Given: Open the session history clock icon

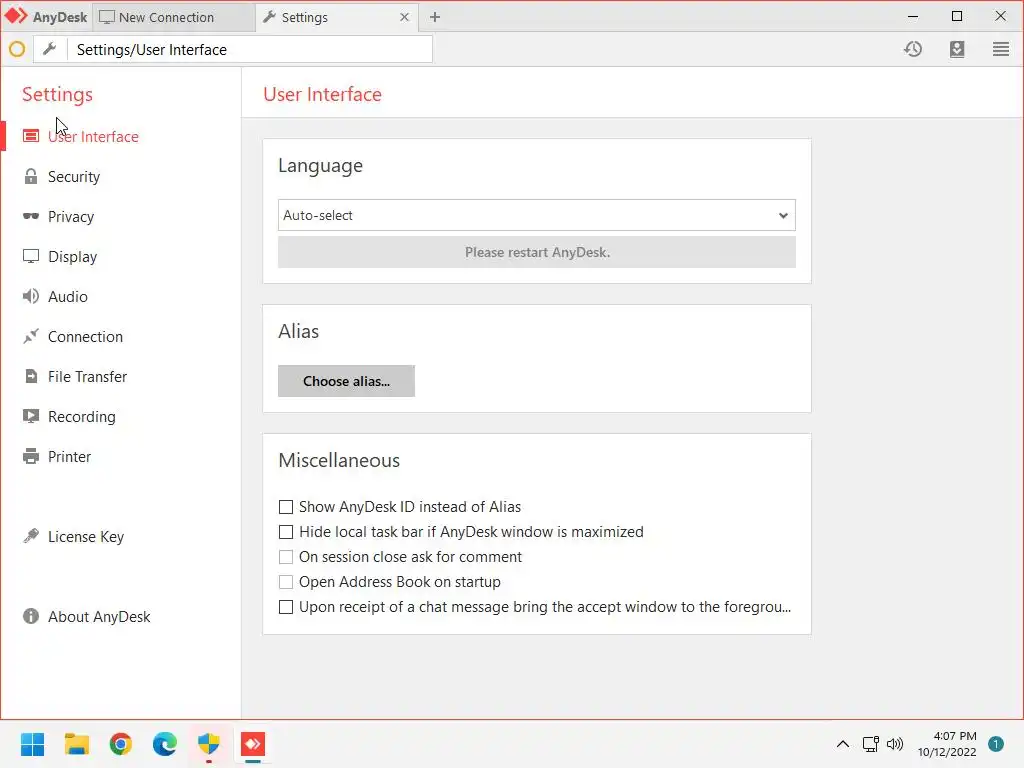Looking at the screenshot, I should pos(913,49).
